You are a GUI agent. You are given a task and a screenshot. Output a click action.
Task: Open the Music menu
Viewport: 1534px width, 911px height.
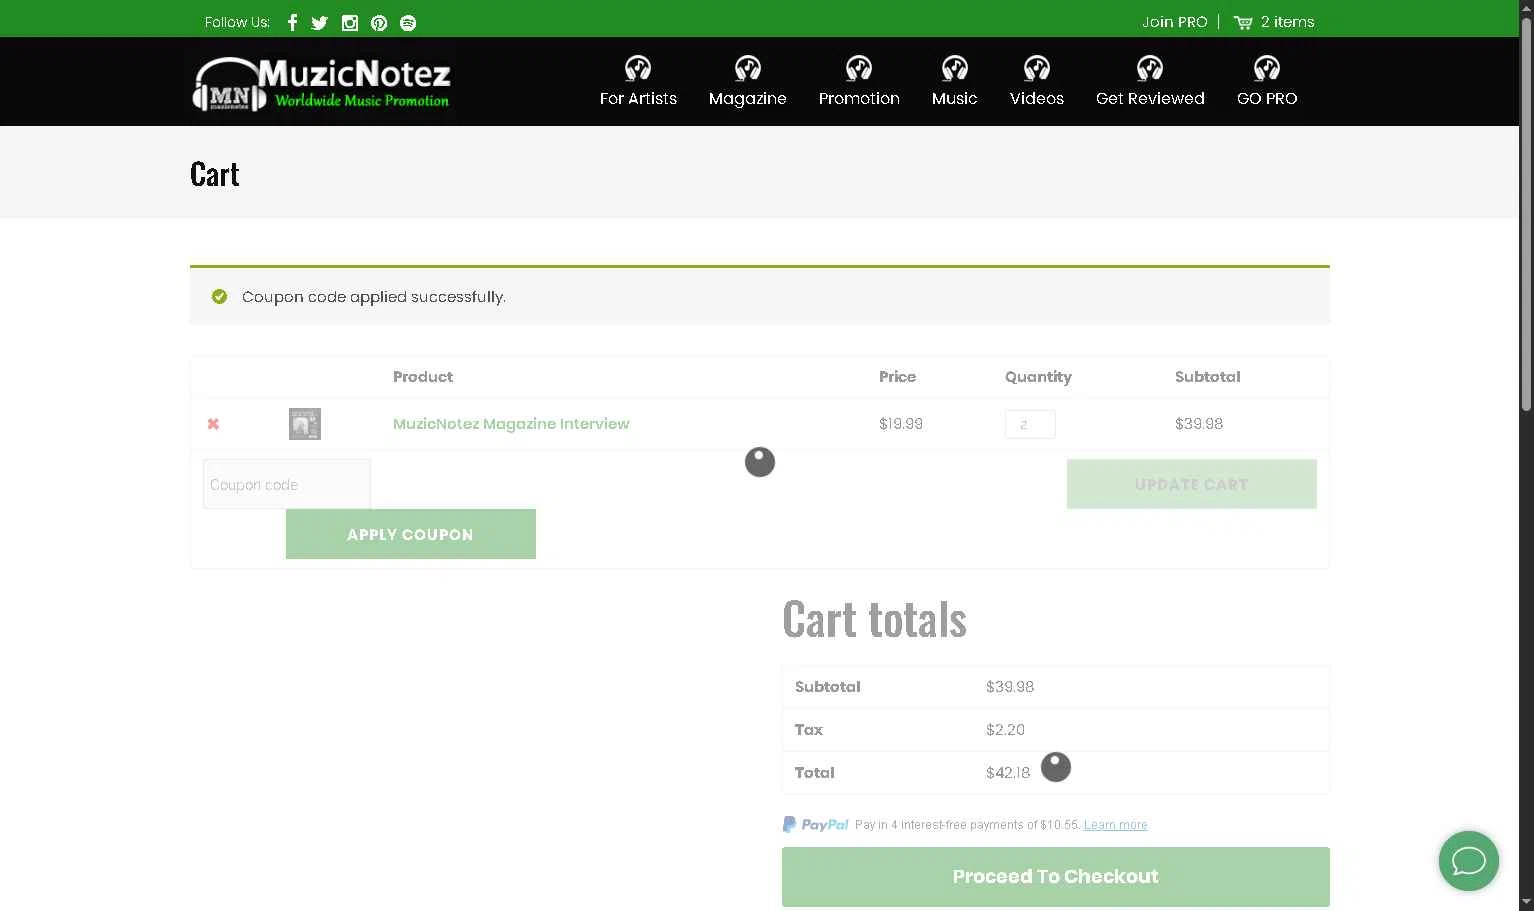tap(955, 98)
